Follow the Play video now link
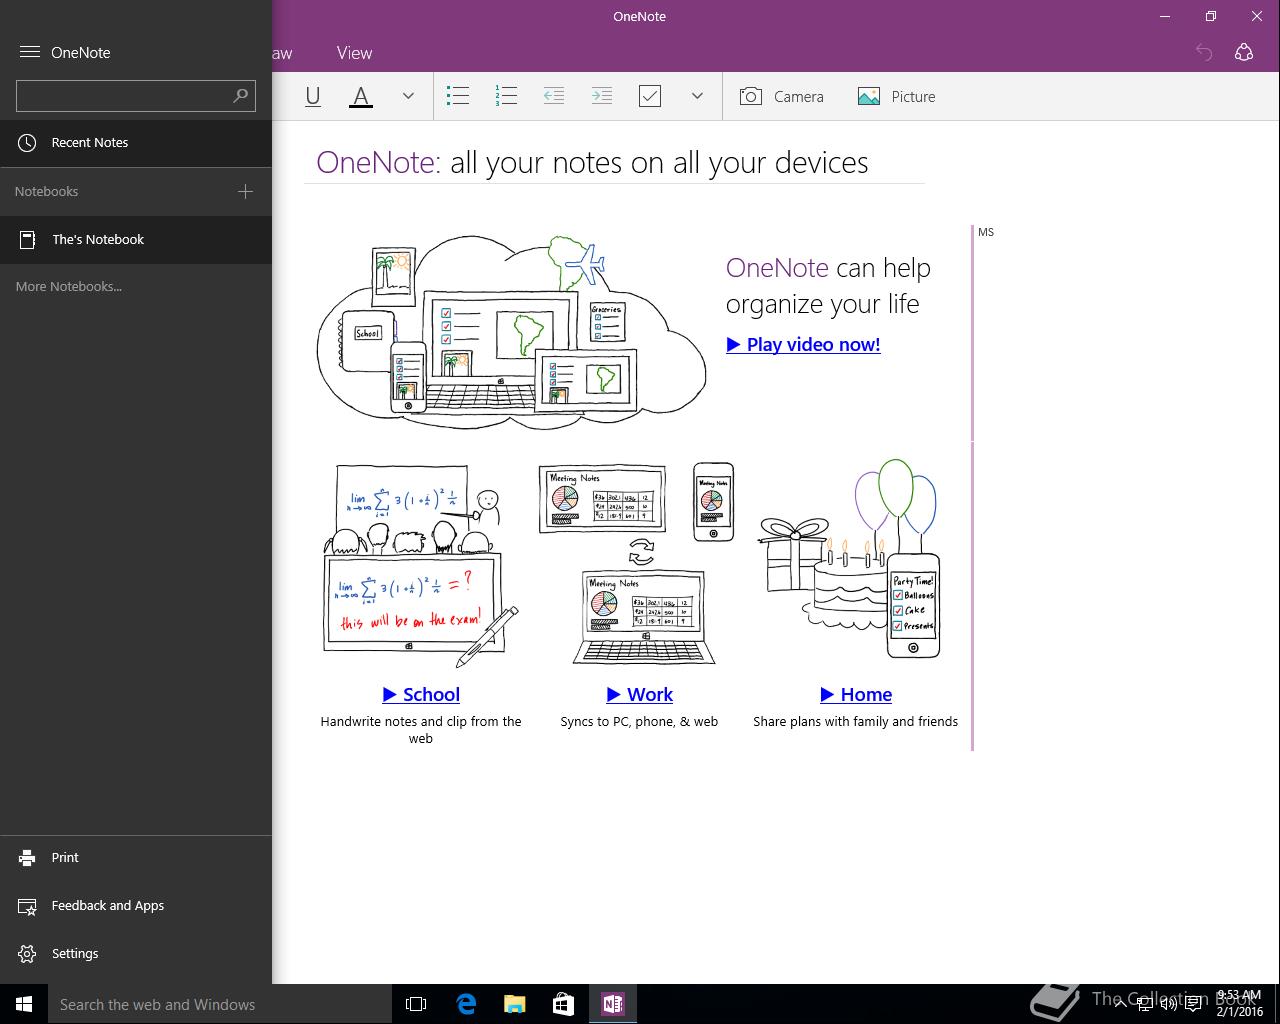The image size is (1280, 1024). [803, 344]
